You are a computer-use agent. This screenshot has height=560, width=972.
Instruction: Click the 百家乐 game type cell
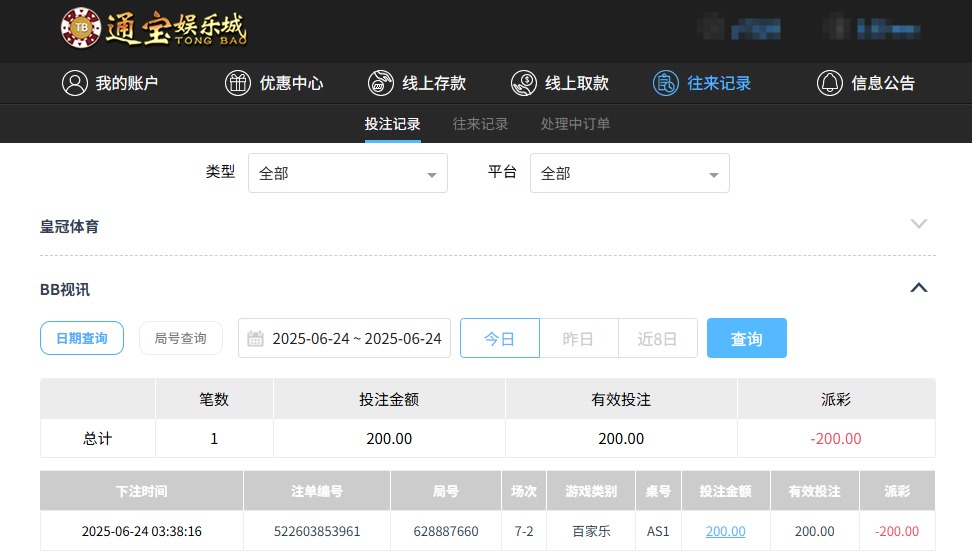[x=591, y=531]
